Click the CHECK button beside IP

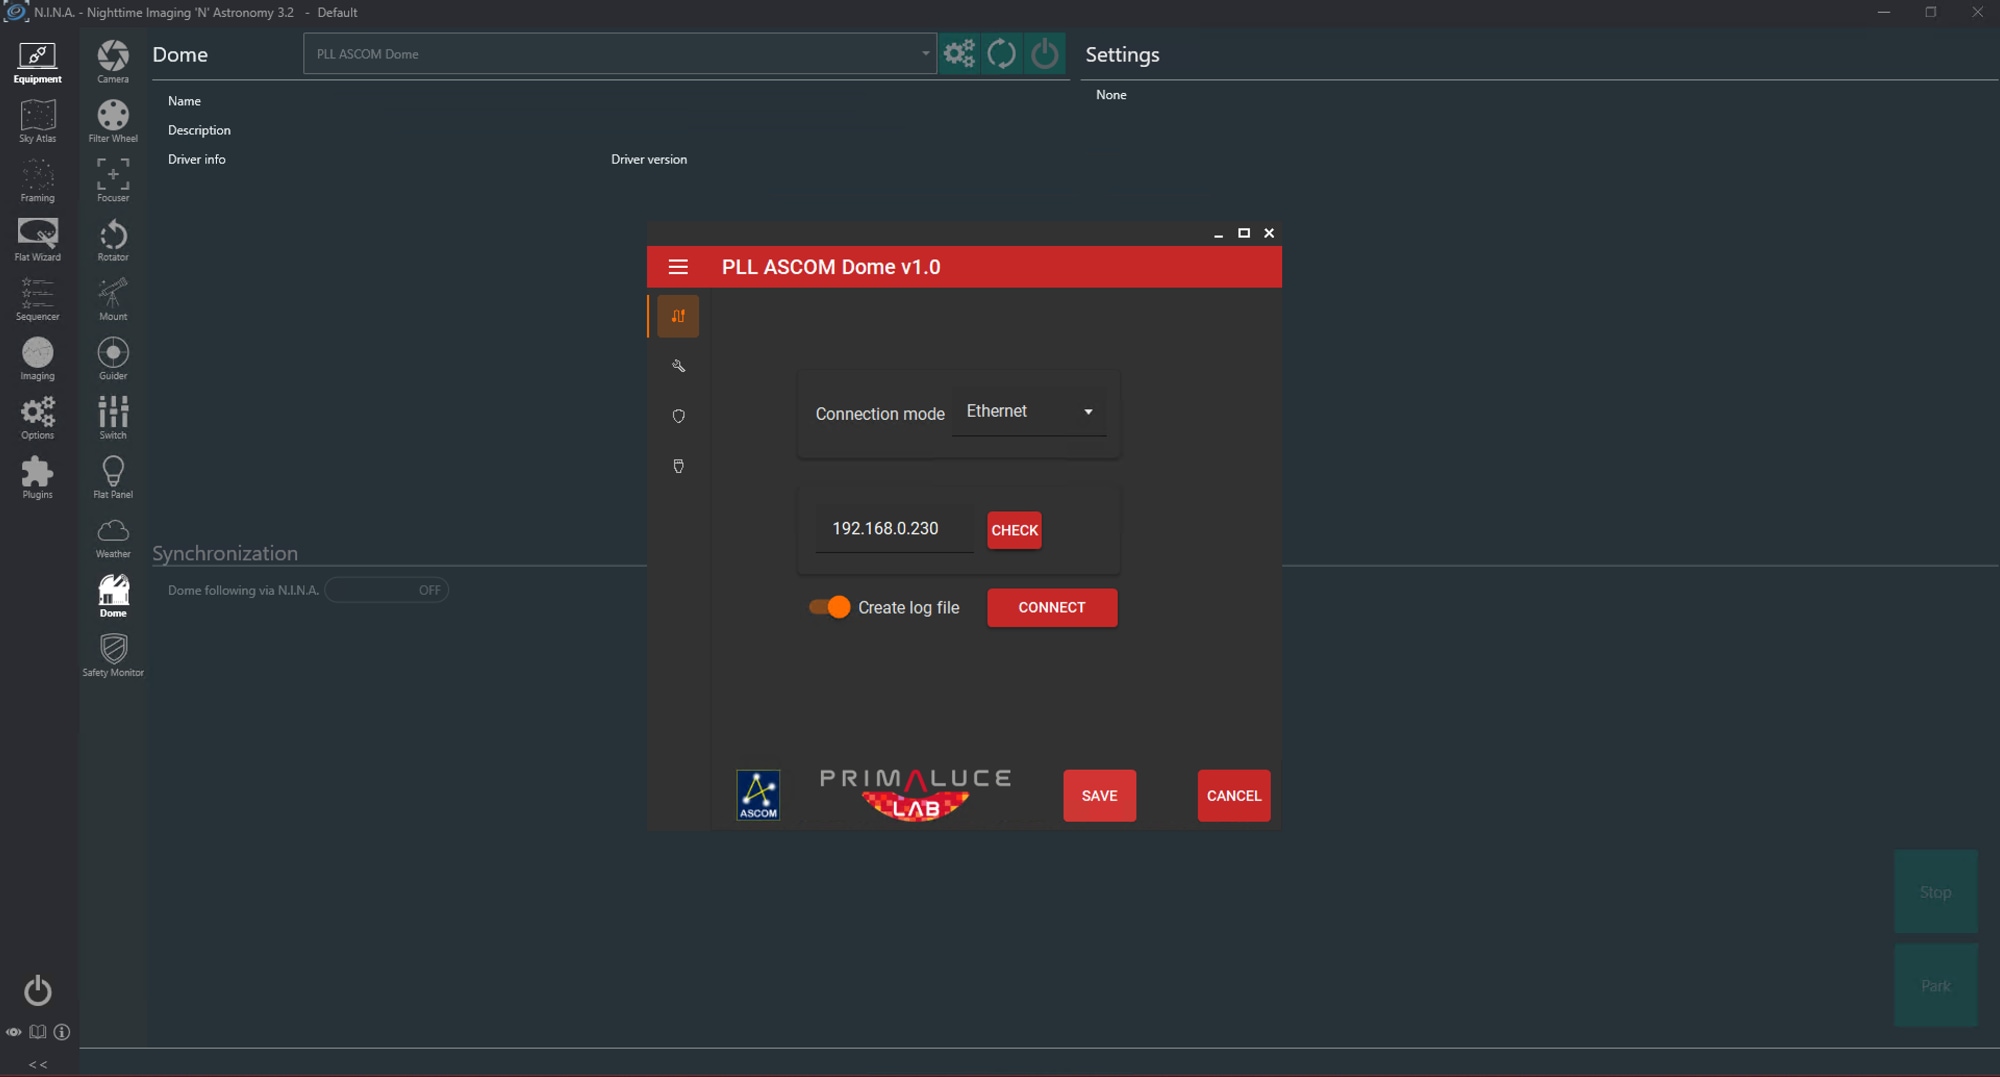1014,530
